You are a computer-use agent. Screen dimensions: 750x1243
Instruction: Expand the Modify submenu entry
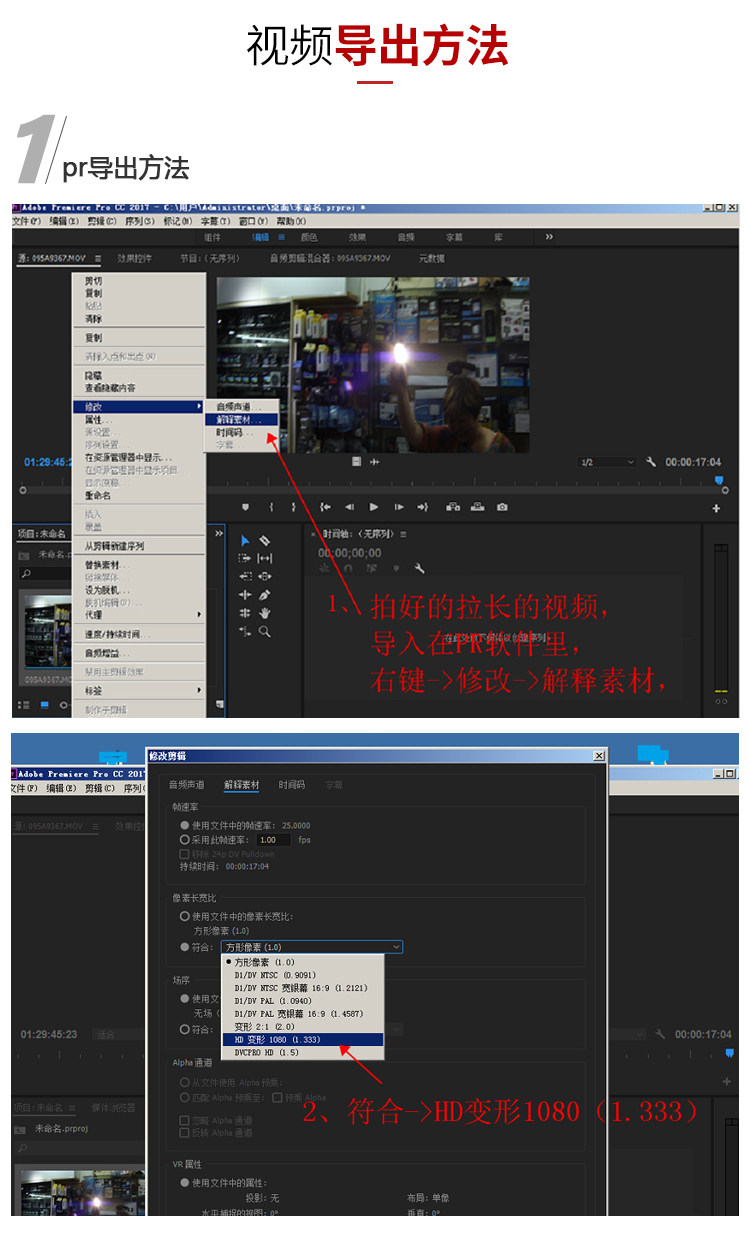[x=139, y=407]
